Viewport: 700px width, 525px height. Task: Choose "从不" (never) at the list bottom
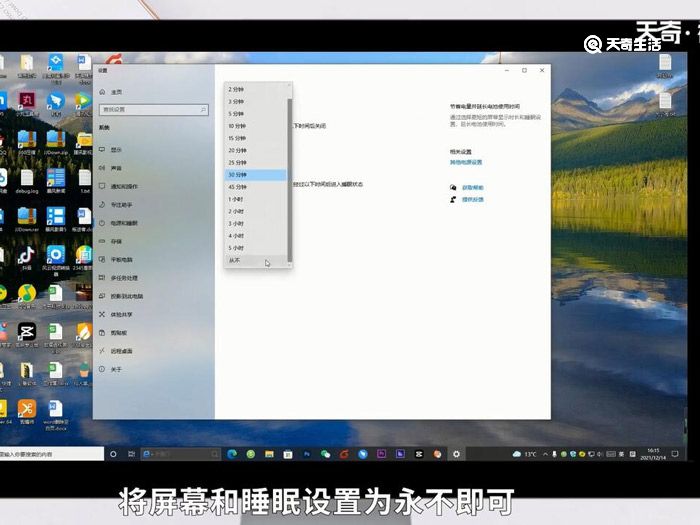pyautogui.click(x=256, y=260)
